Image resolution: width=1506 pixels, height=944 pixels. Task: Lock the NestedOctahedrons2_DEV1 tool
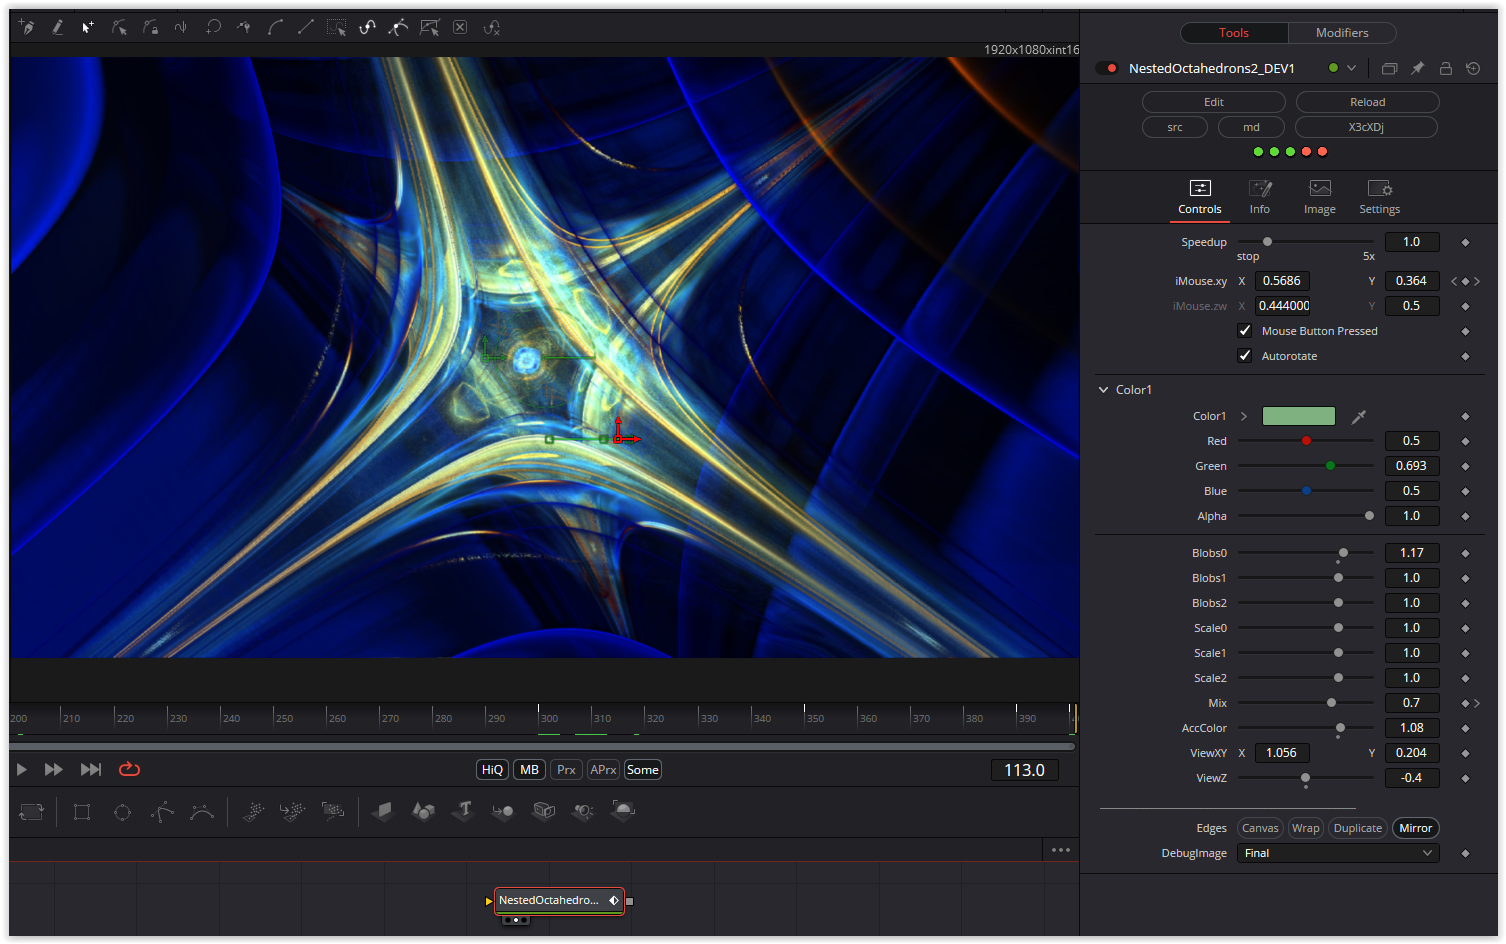tap(1445, 68)
